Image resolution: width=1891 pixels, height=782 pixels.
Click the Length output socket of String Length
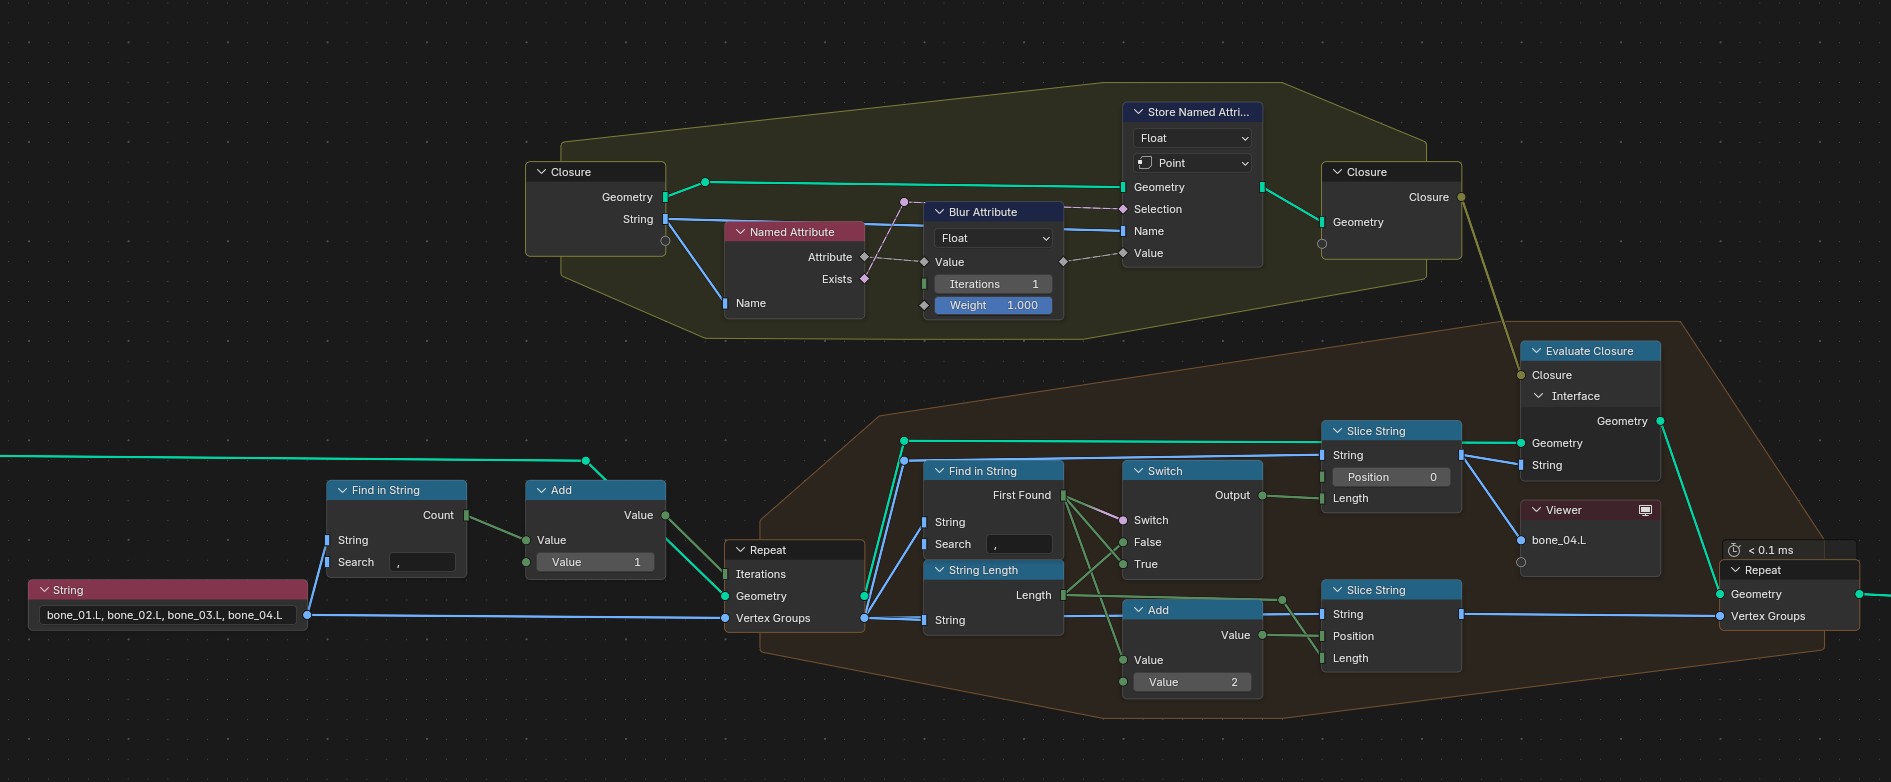click(1063, 595)
